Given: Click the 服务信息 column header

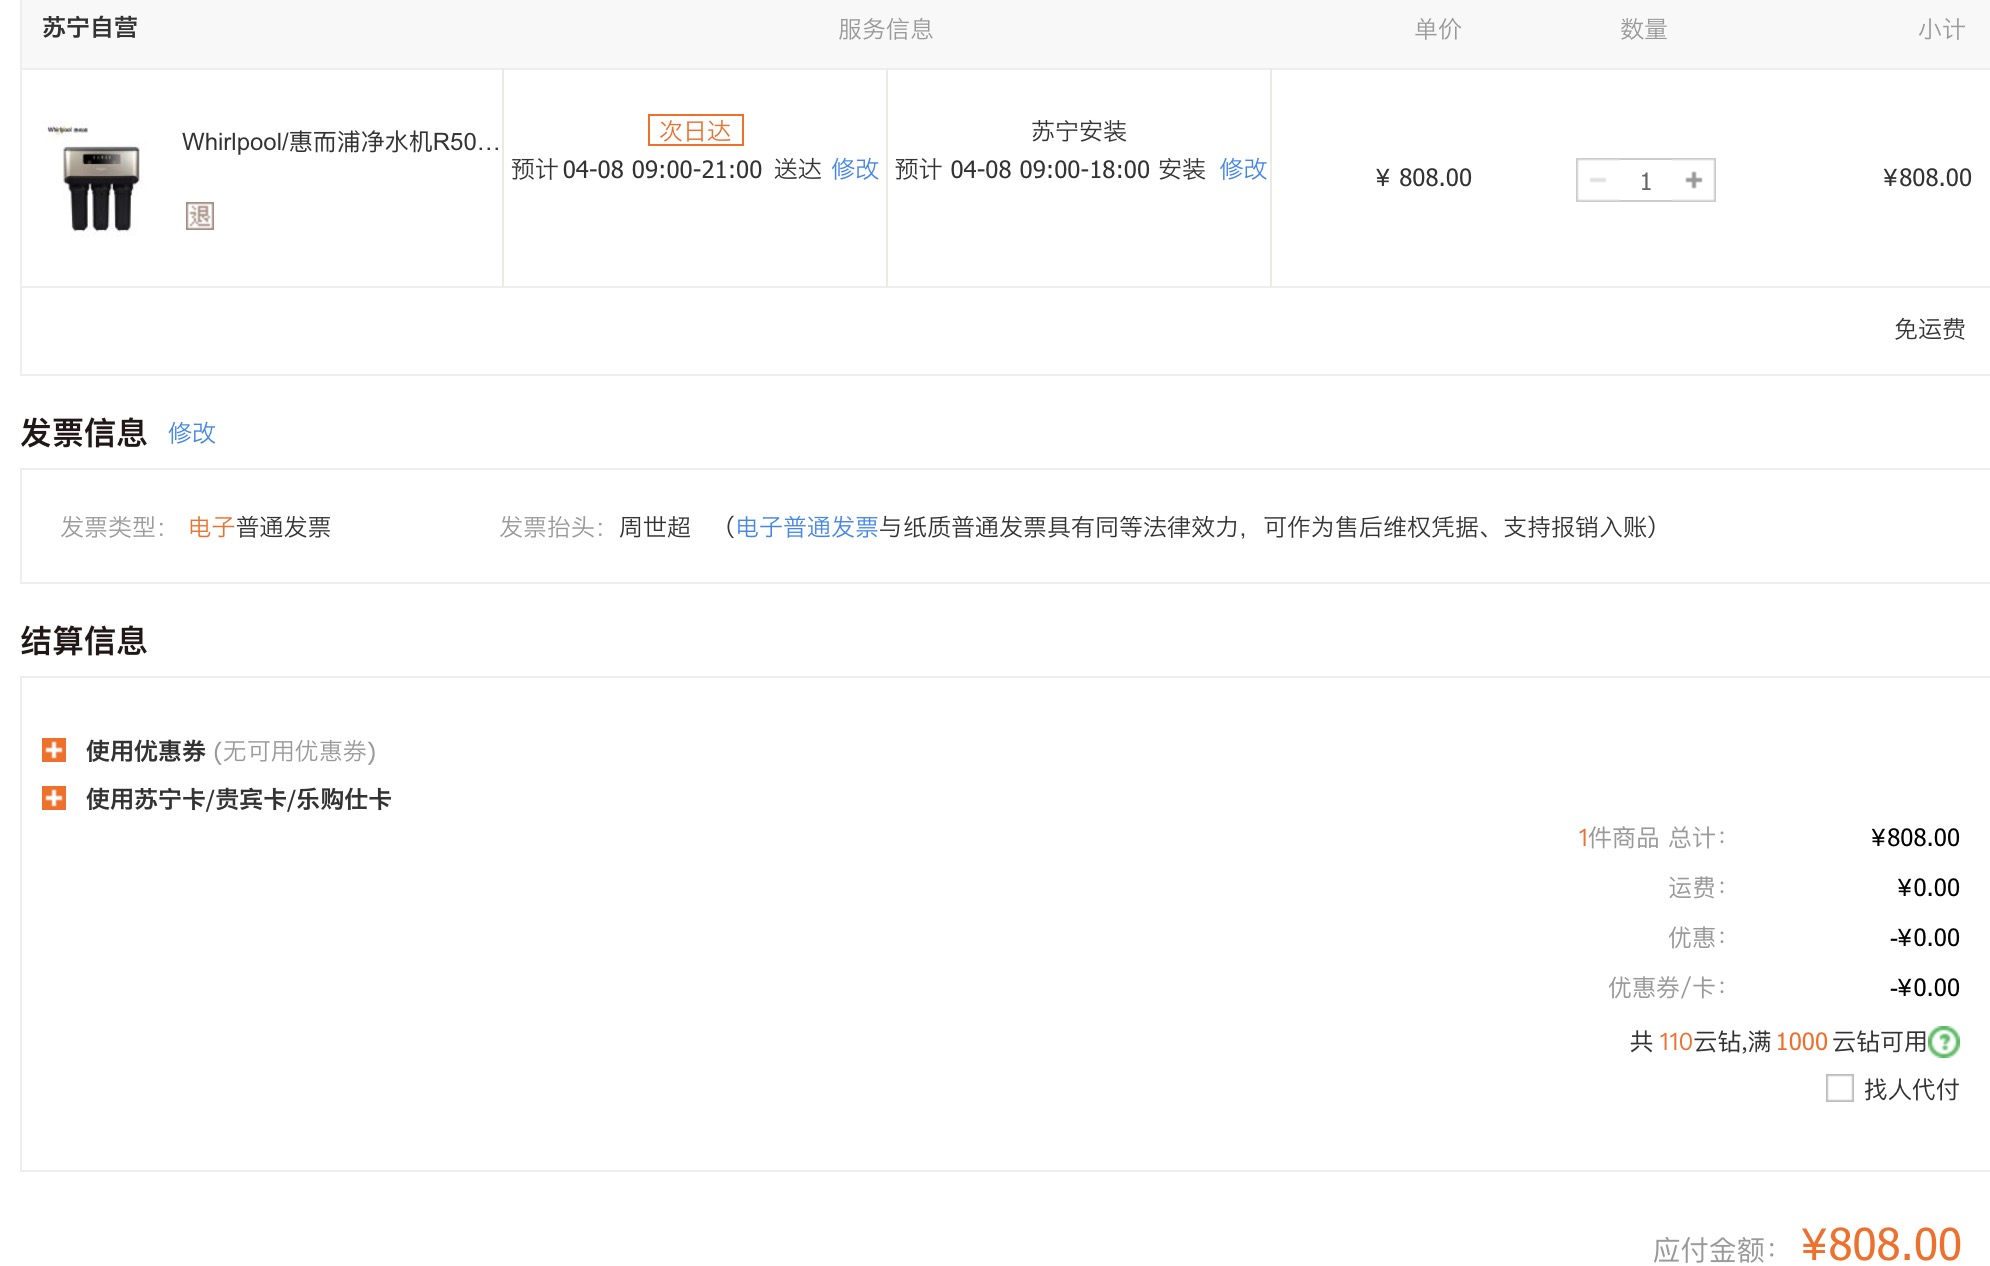Looking at the screenshot, I should [886, 29].
